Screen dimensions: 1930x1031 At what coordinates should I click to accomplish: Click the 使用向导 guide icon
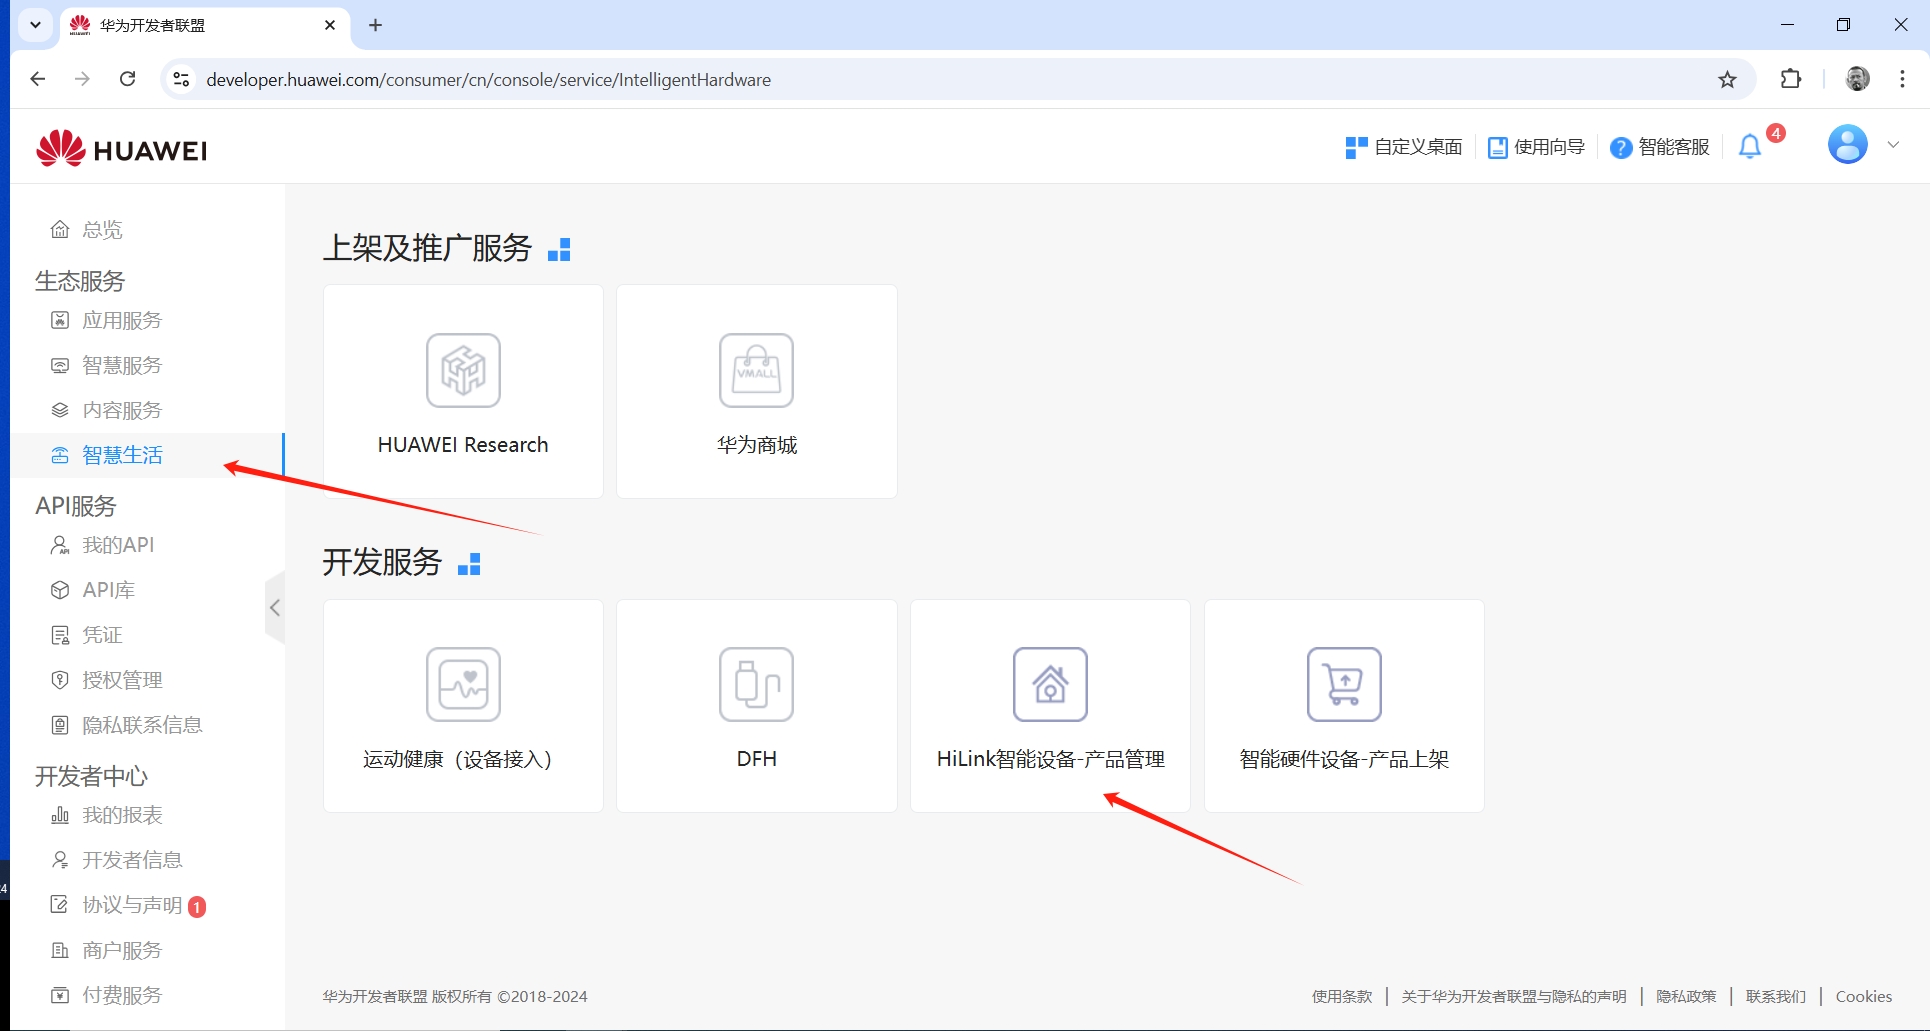pyautogui.click(x=1497, y=148)
